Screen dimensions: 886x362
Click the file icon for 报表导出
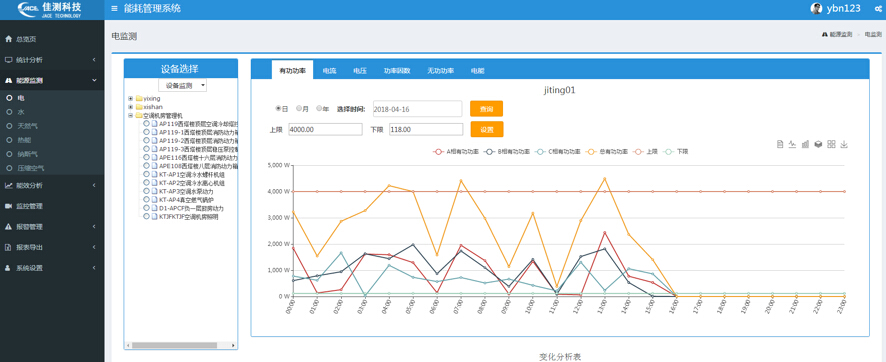coord(8,247)
